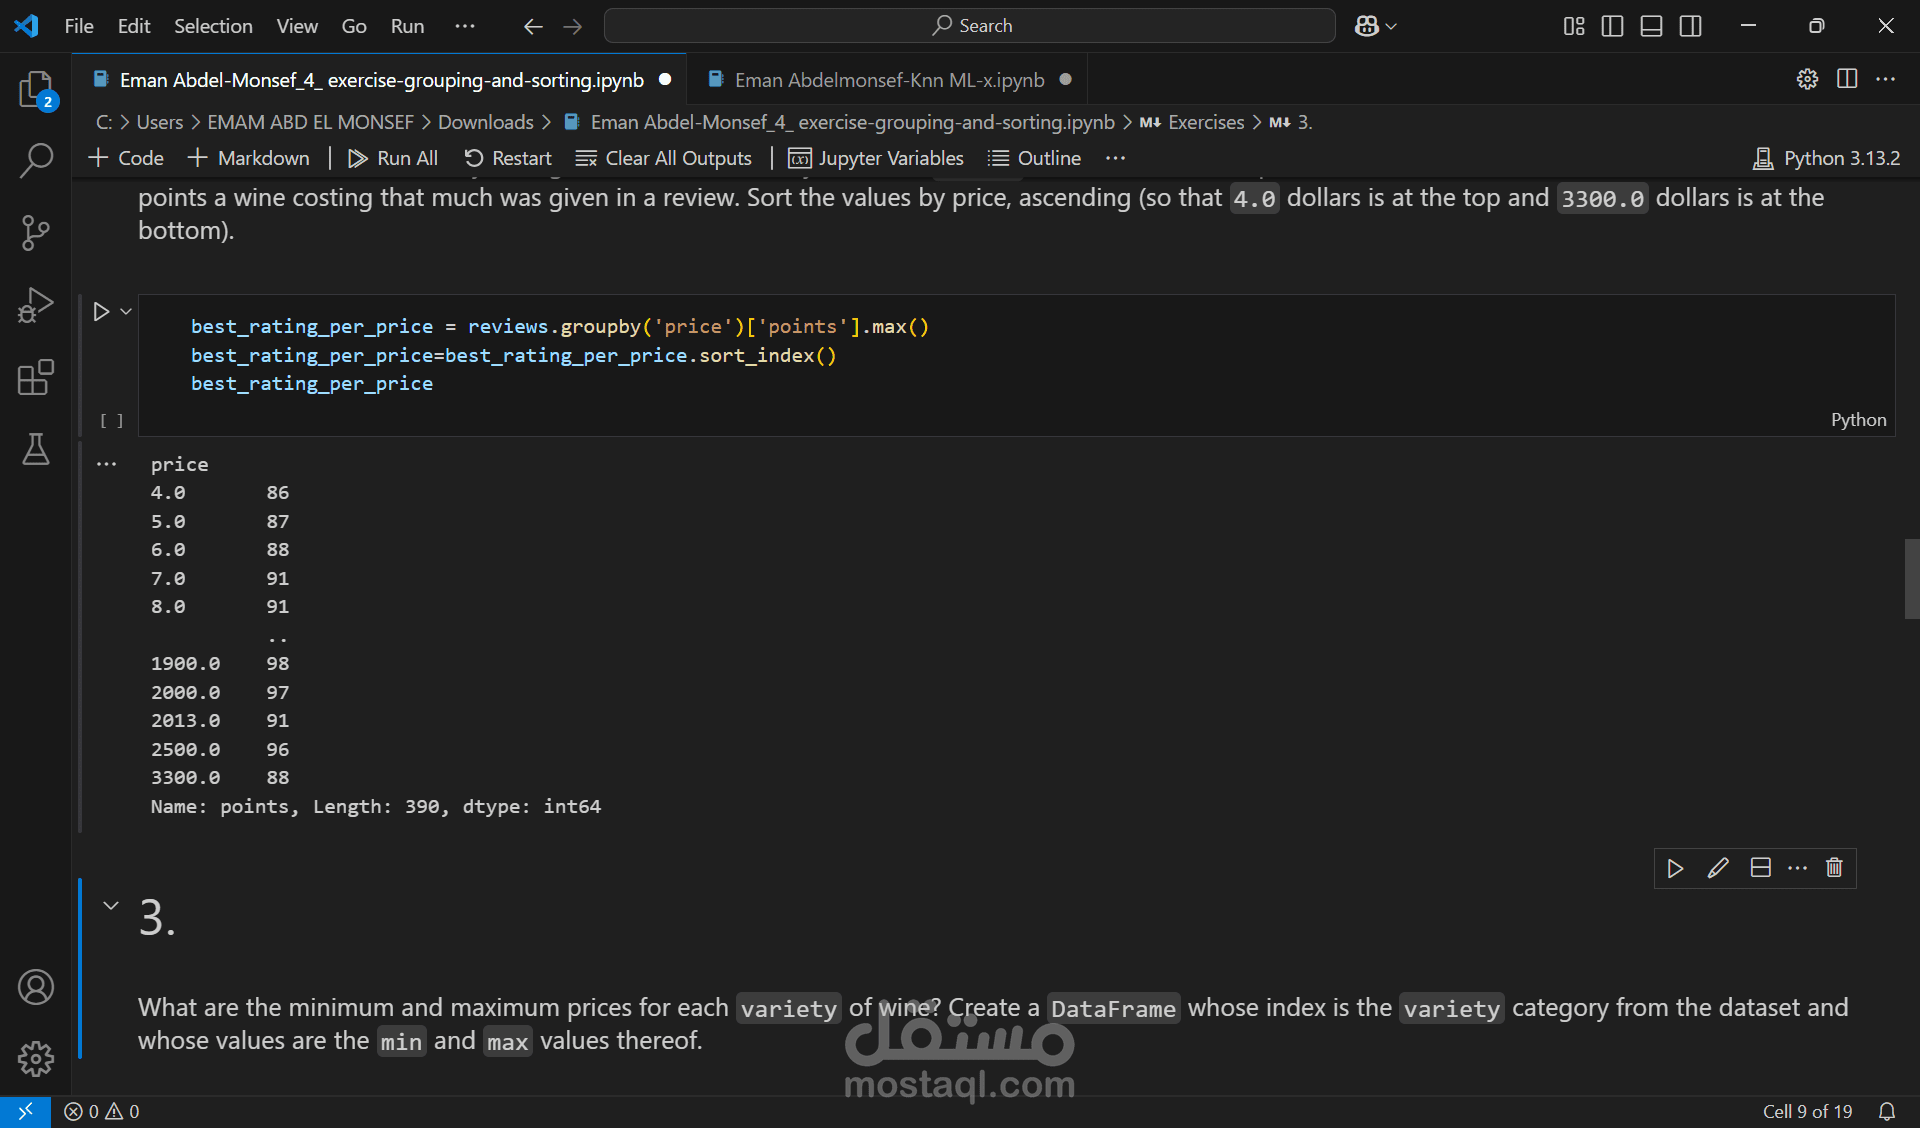
Task: Toggle the secondary side bar layout
Action: pos(1690,26)
